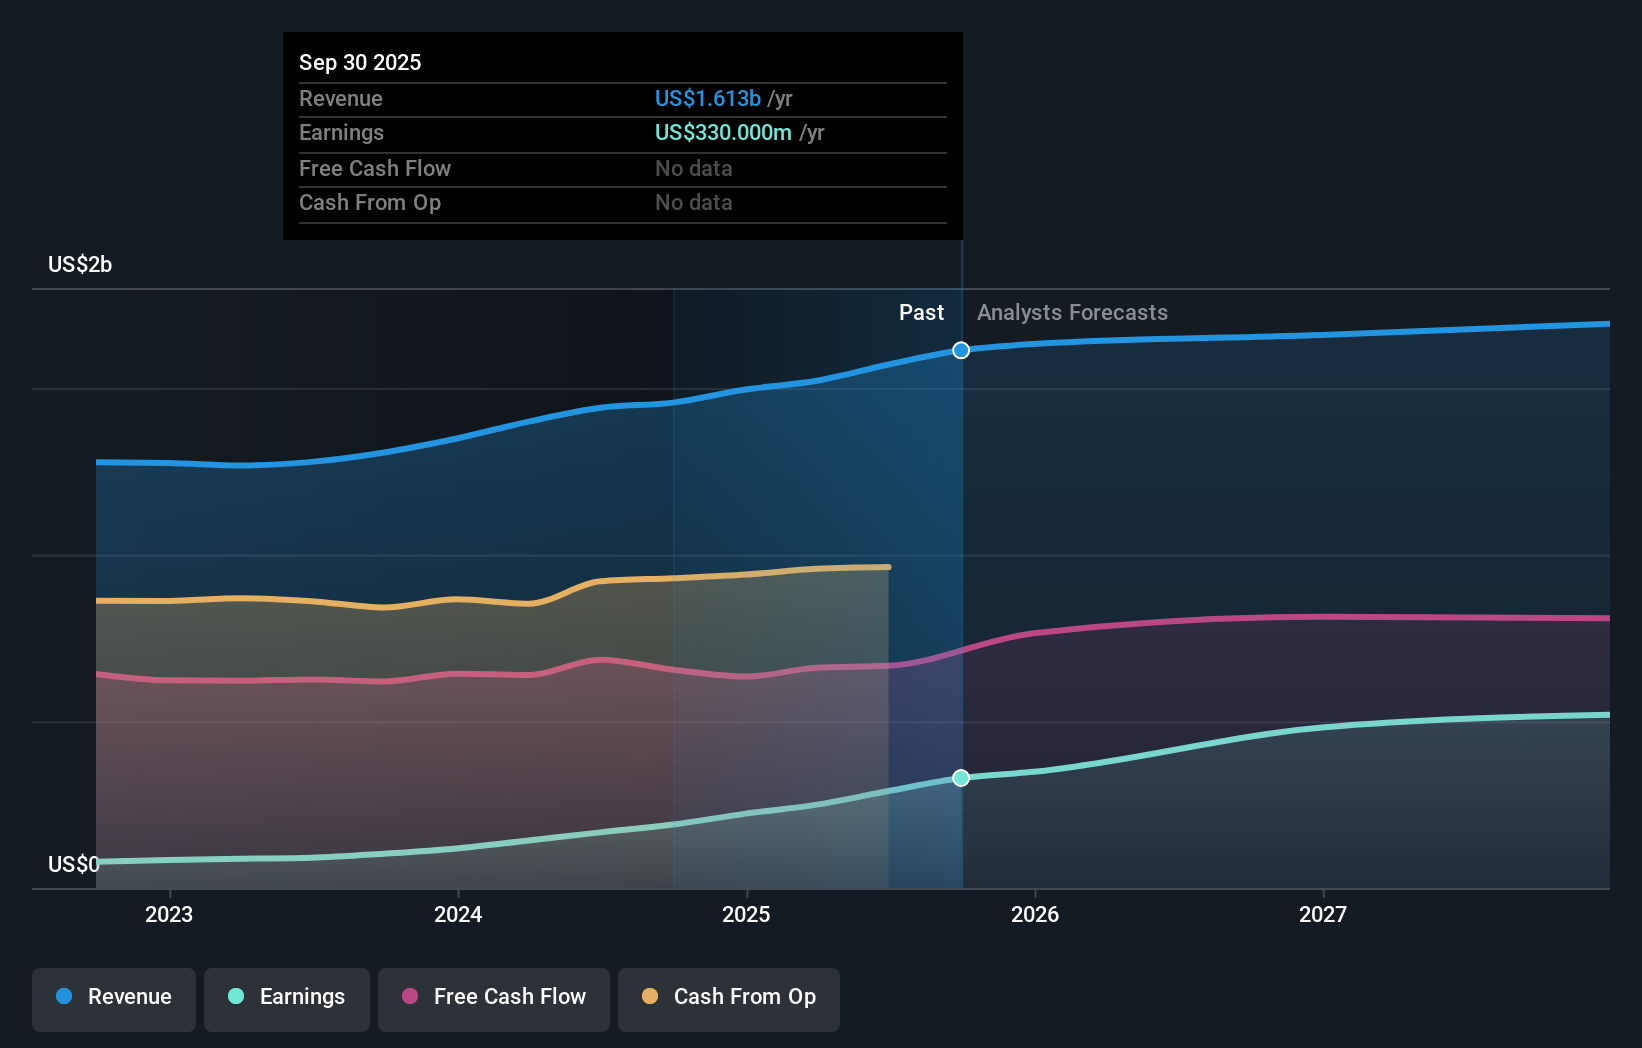Switch to the Analysts Forecasts section
The width and height of the screenshot is (1642, 1048).
[1071, 312]
